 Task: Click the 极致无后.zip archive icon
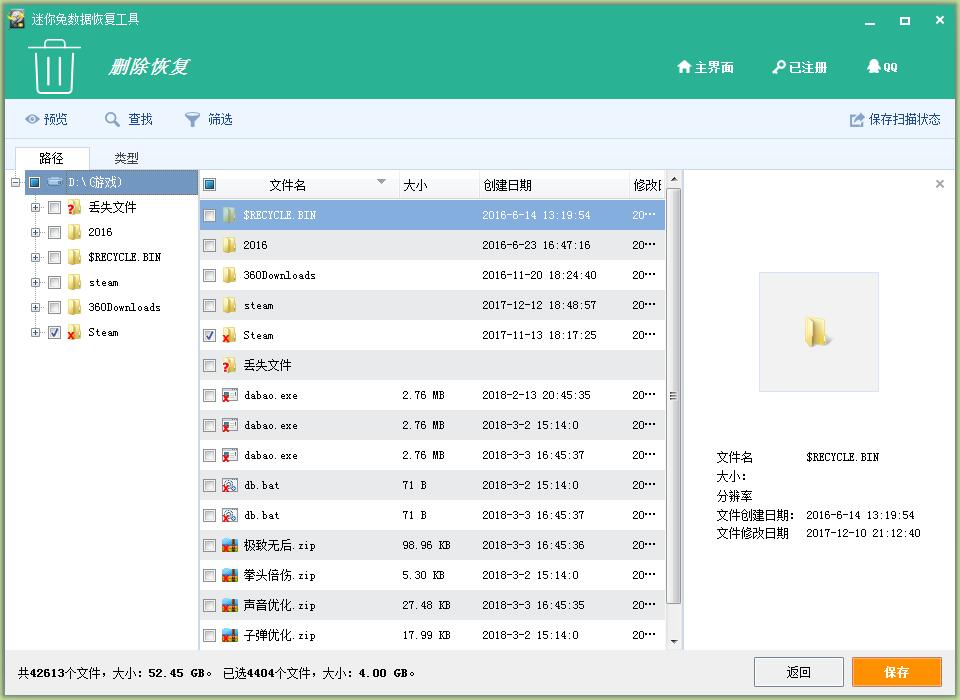[230, 545]
